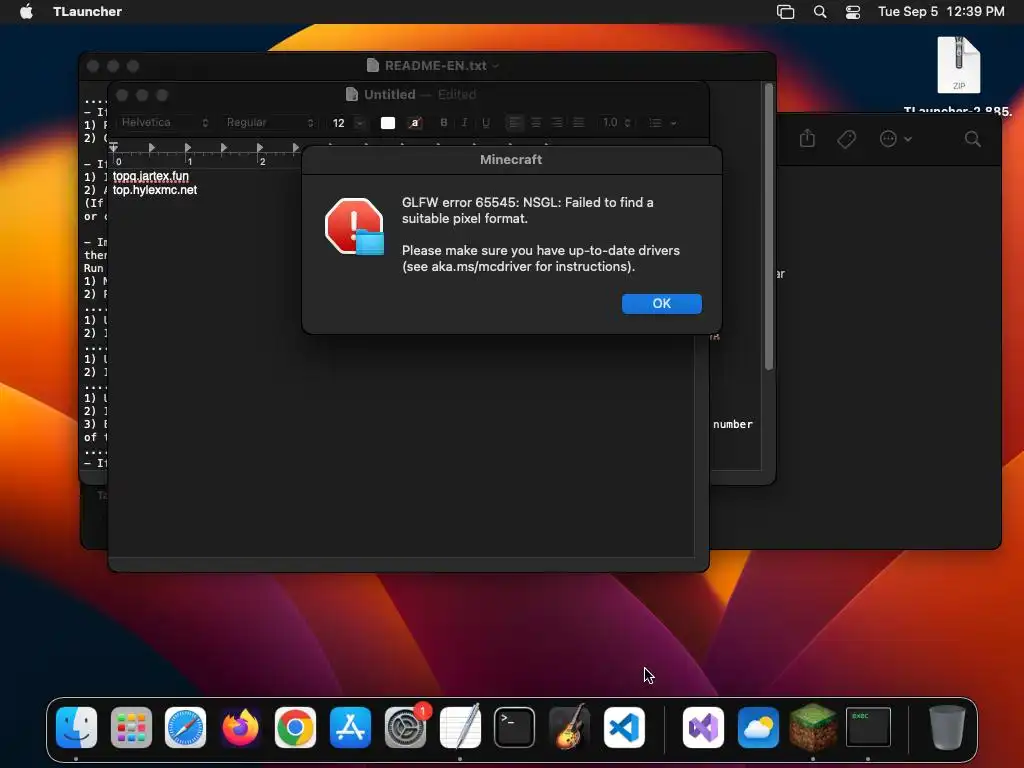The height and width of the screenshot is (768, 1024).
Task: Click the Tags icon in Finder toolbar
Action: point(846,138)
